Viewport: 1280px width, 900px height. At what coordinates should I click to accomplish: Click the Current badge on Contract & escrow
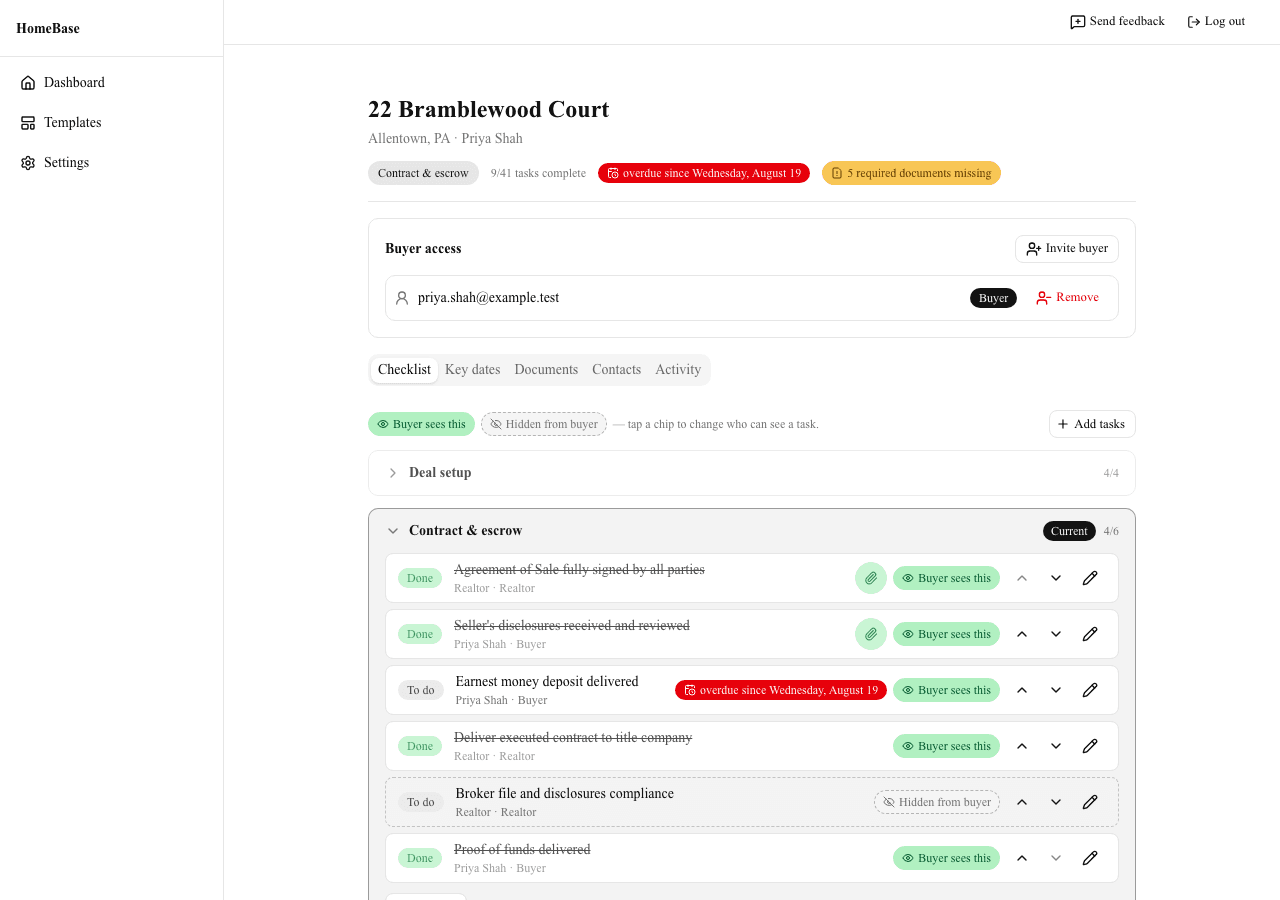pyautogui.click(x=1069, y=531)
